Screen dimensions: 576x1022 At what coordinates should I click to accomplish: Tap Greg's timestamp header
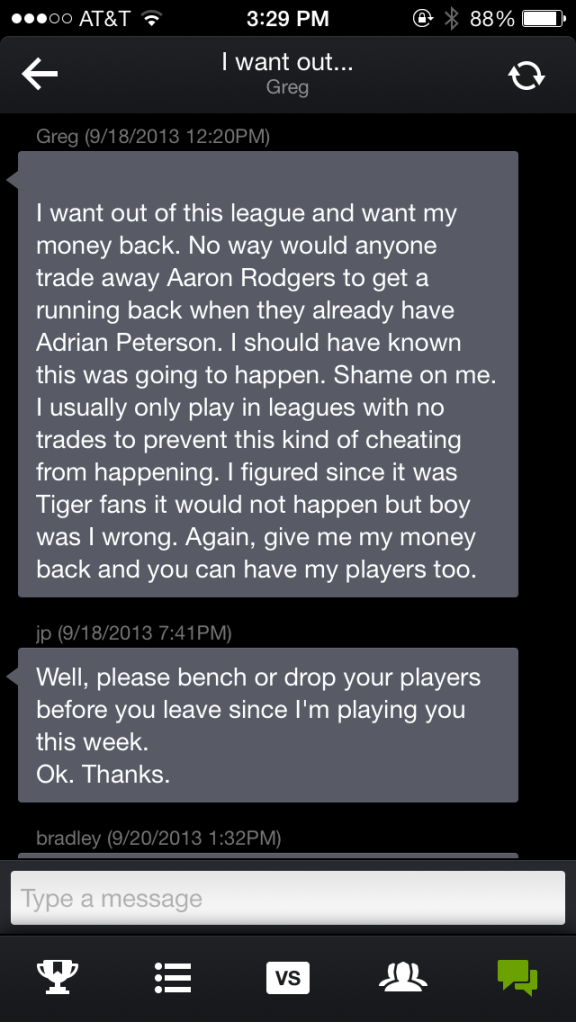(153, 136)
